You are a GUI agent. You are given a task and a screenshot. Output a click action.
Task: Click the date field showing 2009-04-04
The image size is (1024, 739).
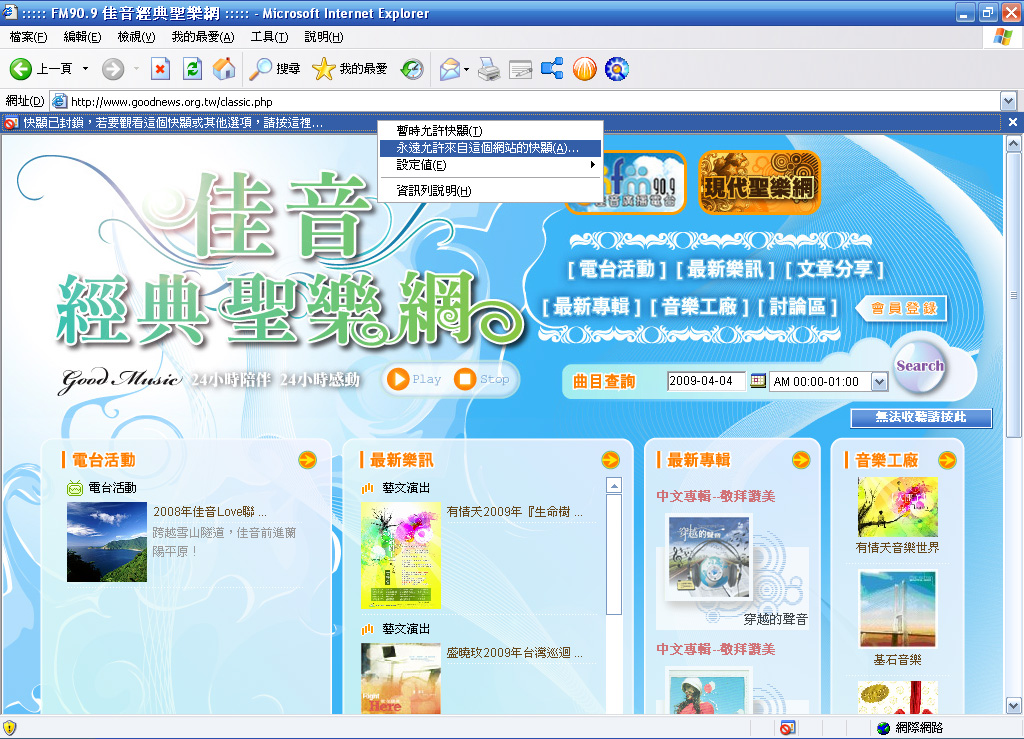click(706, 381)
